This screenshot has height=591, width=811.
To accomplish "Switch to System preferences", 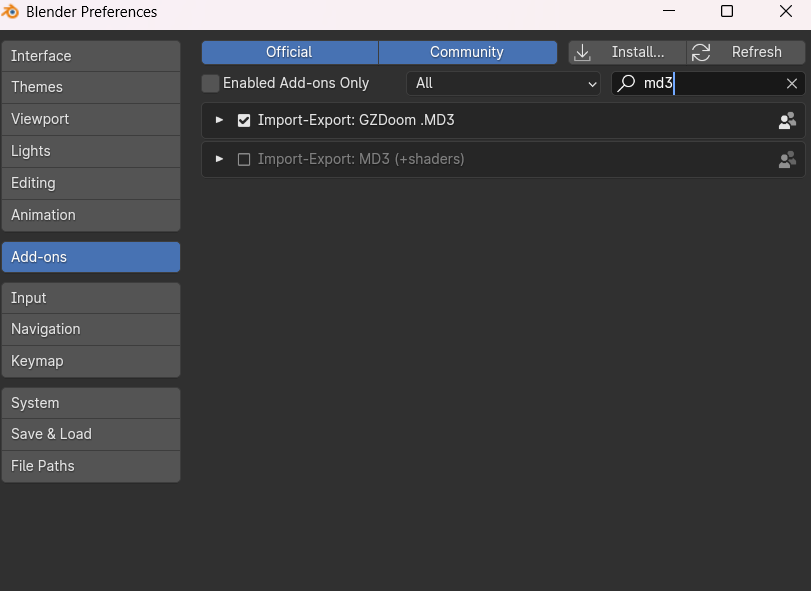I will (x=91, y=403).
